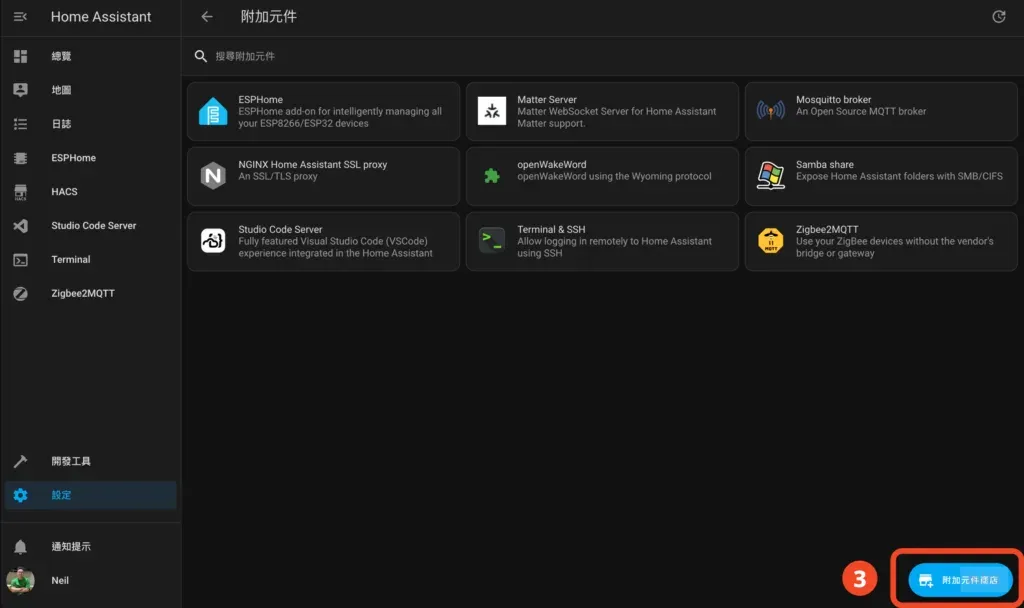Viewport: 1024px width, 608px height.
Task: Open HACS from the sidebar
Action: (64, 192)
